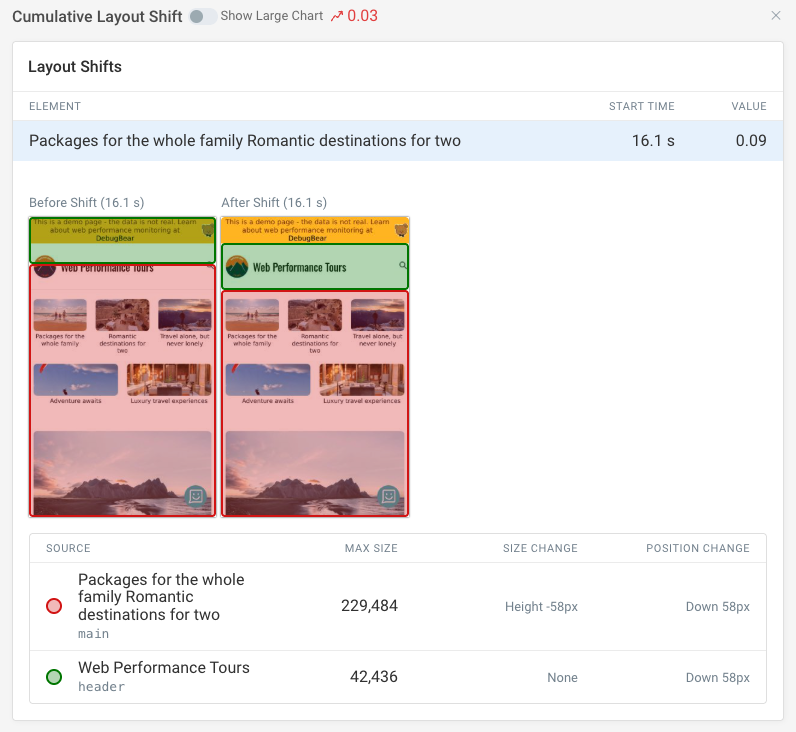
Task: Toggle the Show Large Chart switch
Action: coord(202,17)
